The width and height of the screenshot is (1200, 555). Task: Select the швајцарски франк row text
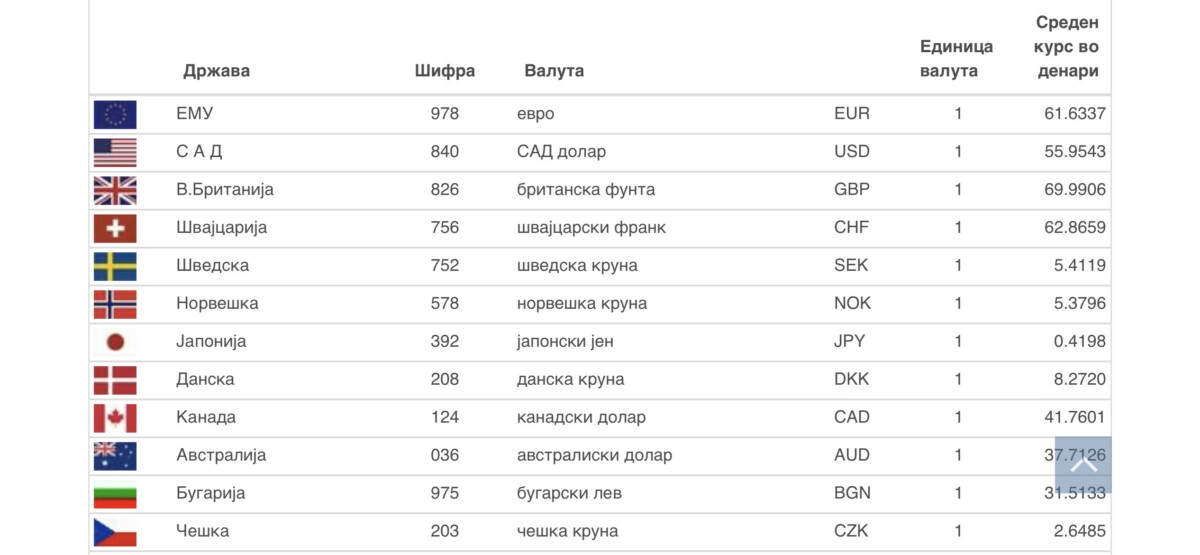tap(591, 228)
